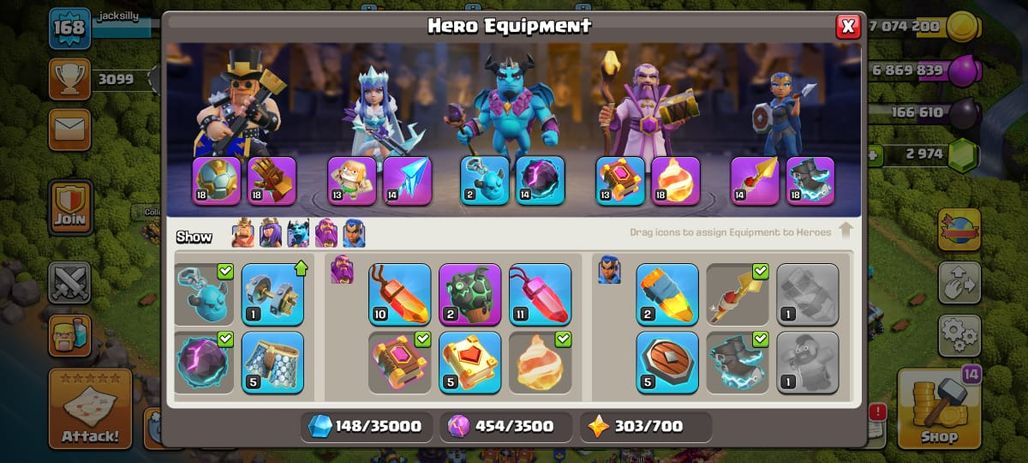Filter equipment by Archer Queen portrait

tap(270, 233)
